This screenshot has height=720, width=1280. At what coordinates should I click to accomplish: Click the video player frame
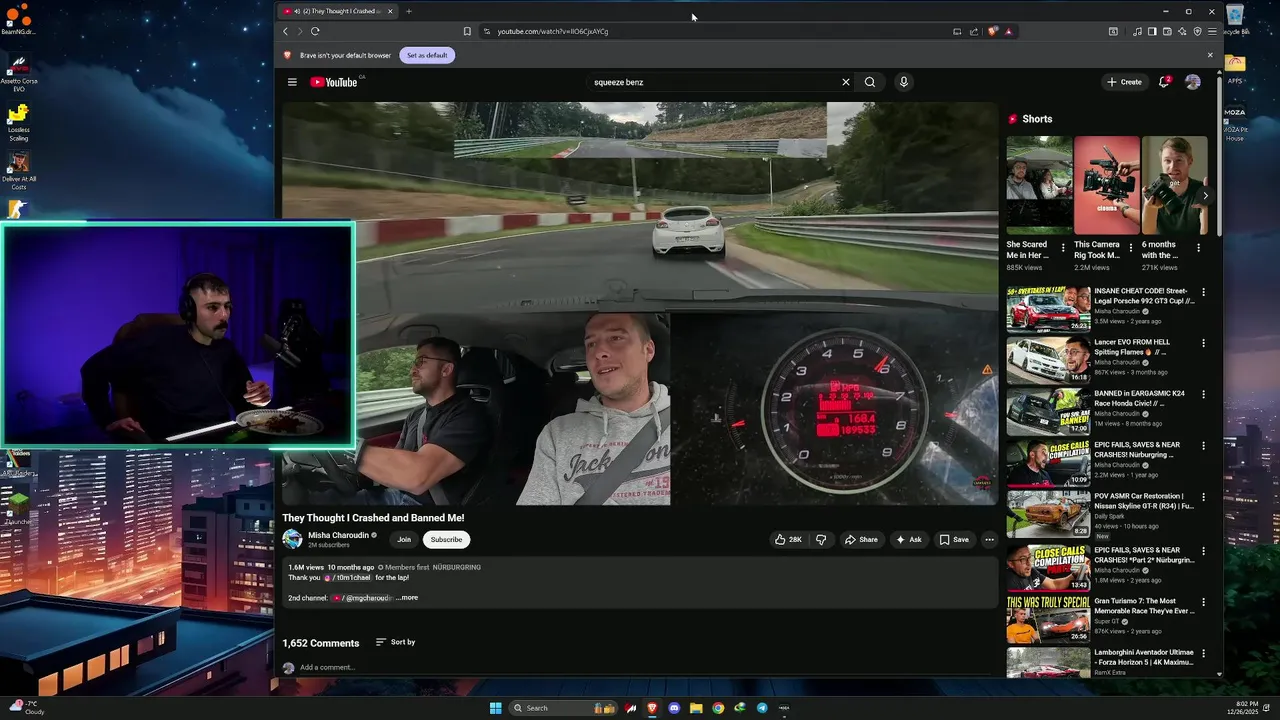pyautogui.click(x=640, y=303)
